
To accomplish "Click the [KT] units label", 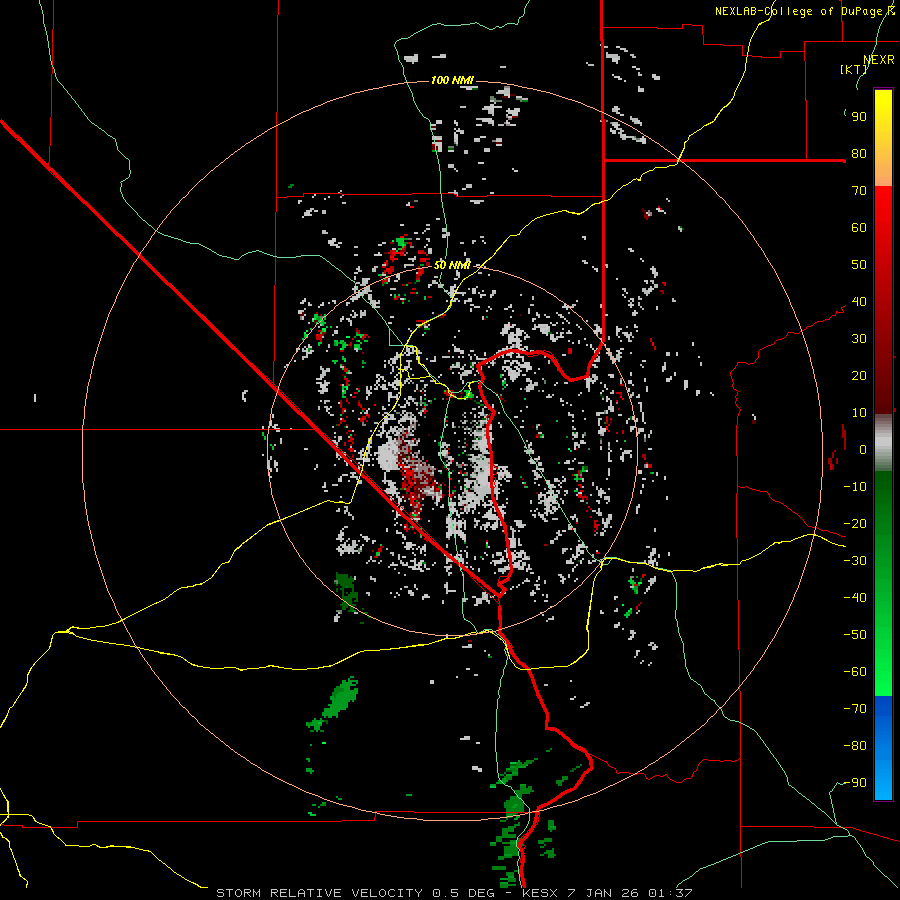I will pos(854,69).
